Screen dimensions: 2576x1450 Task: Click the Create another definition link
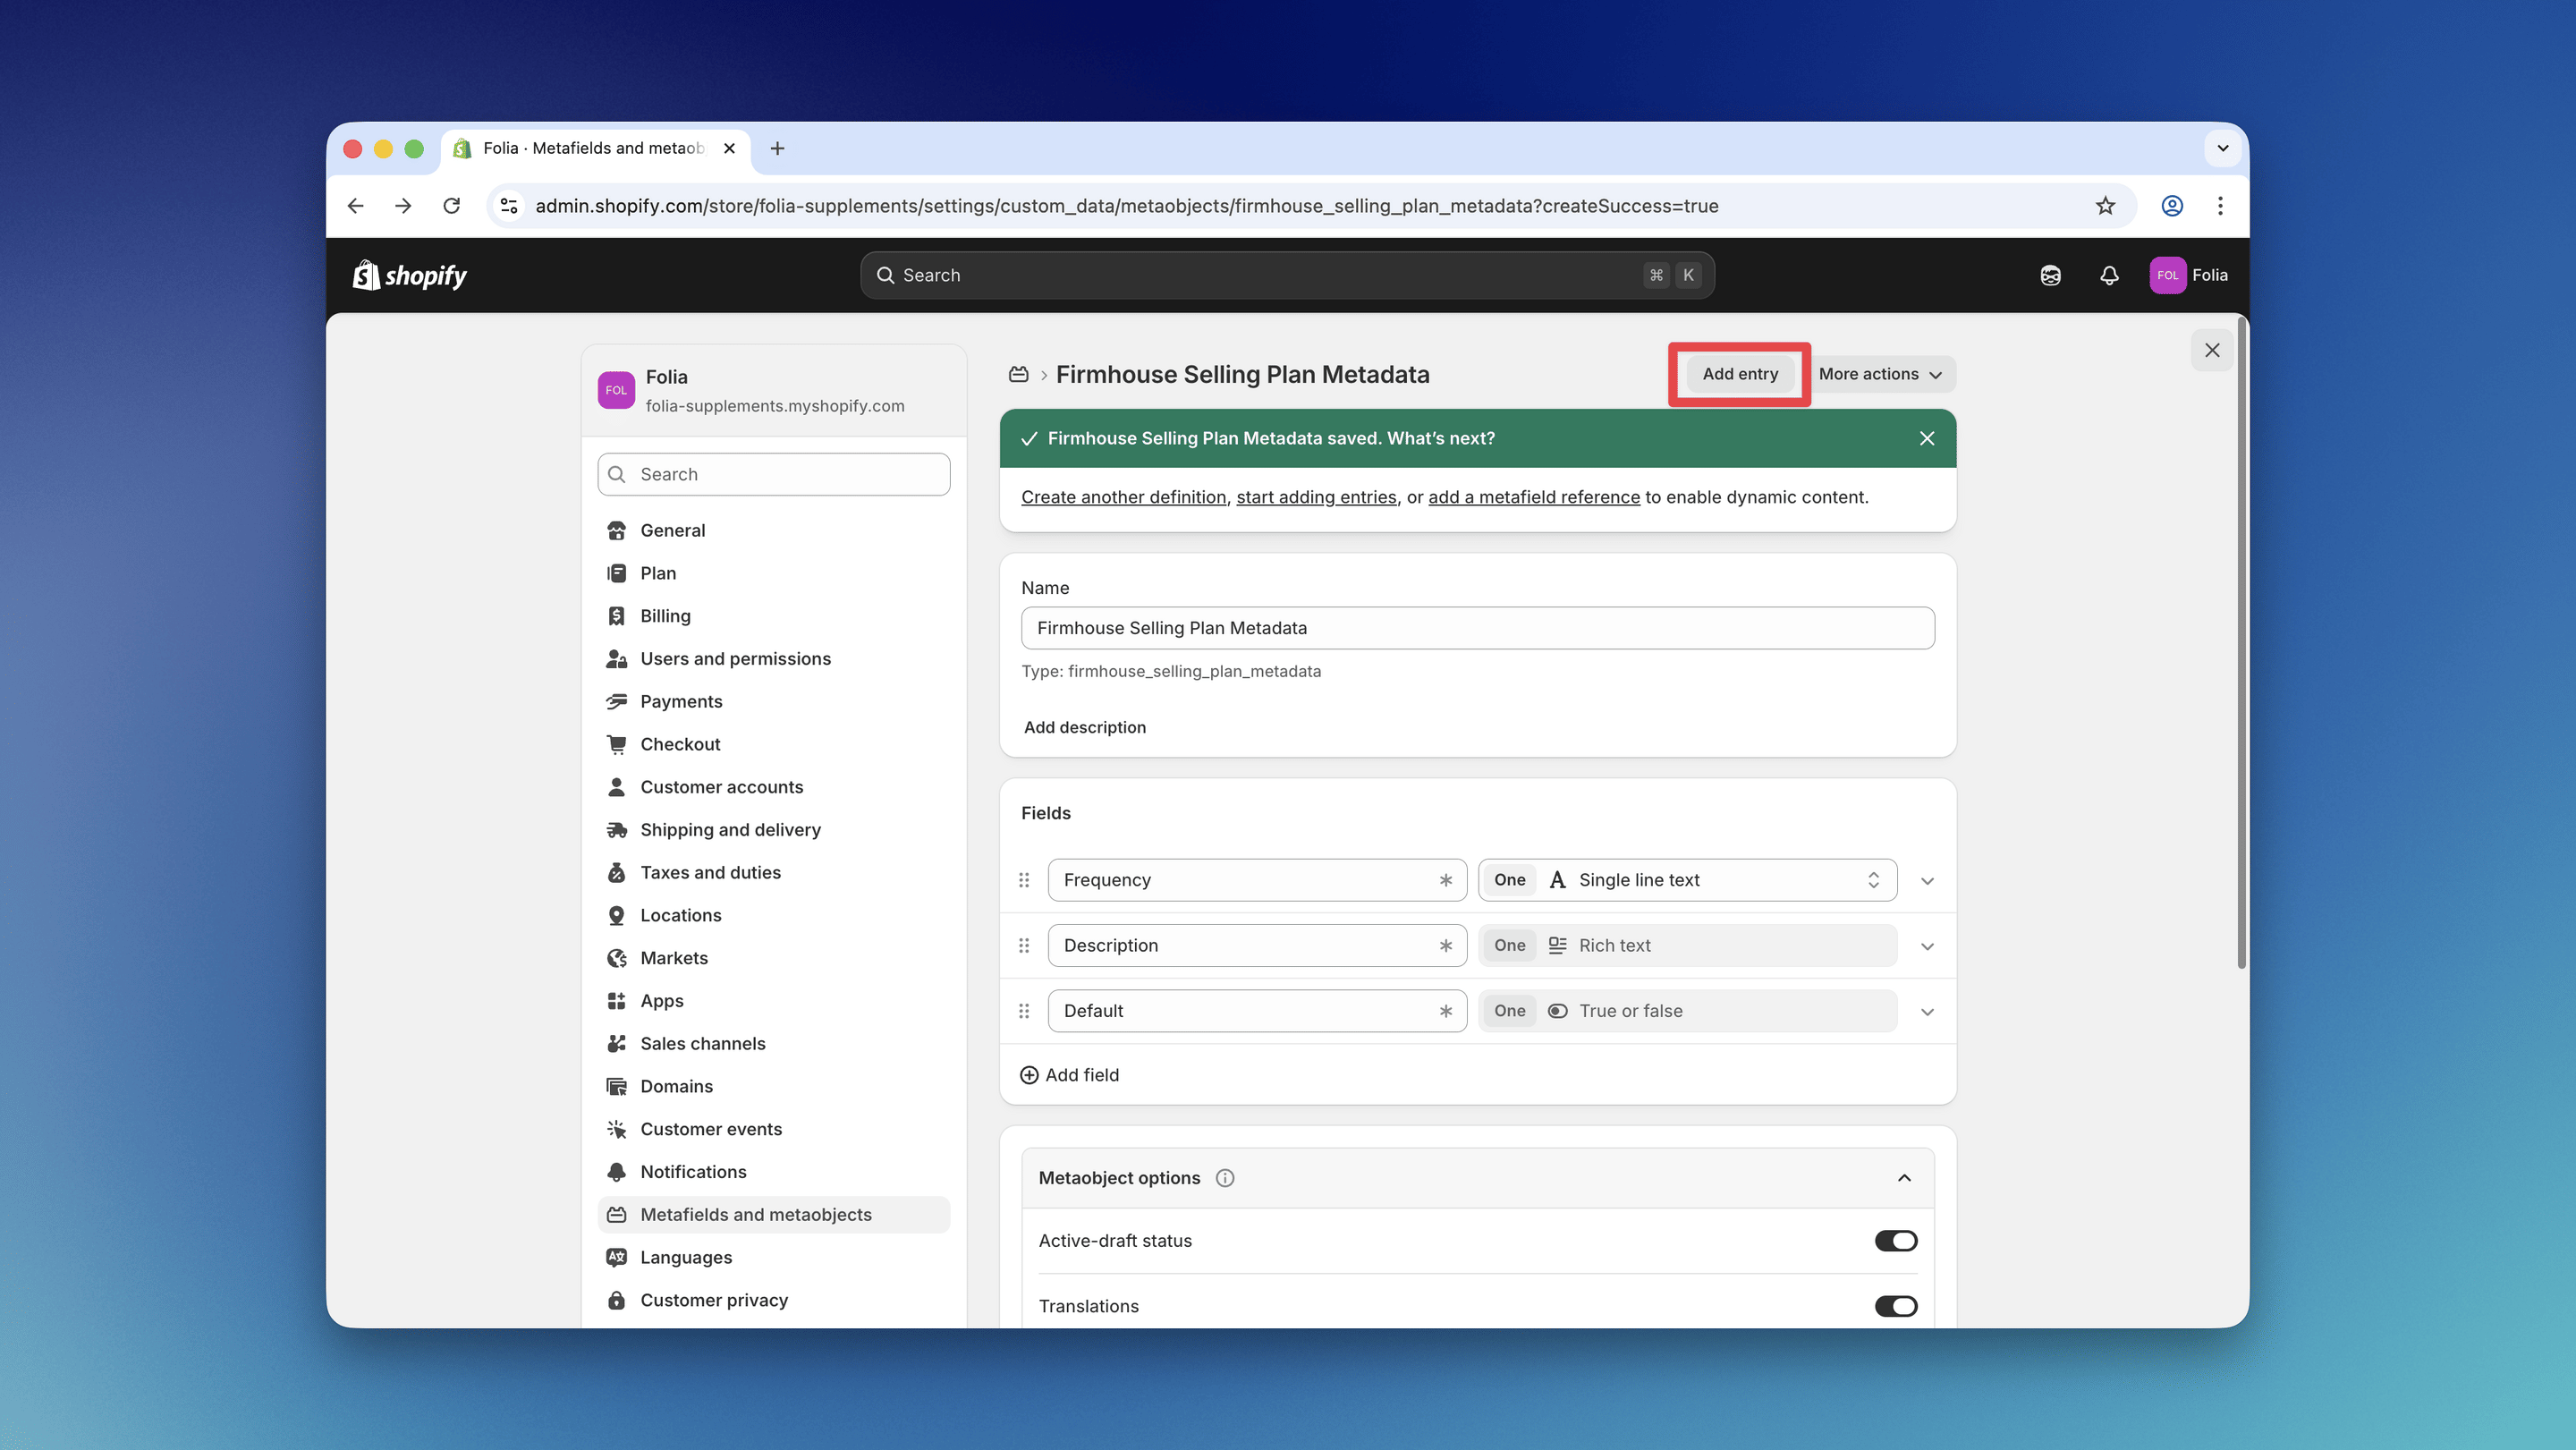coord(1123,497)
